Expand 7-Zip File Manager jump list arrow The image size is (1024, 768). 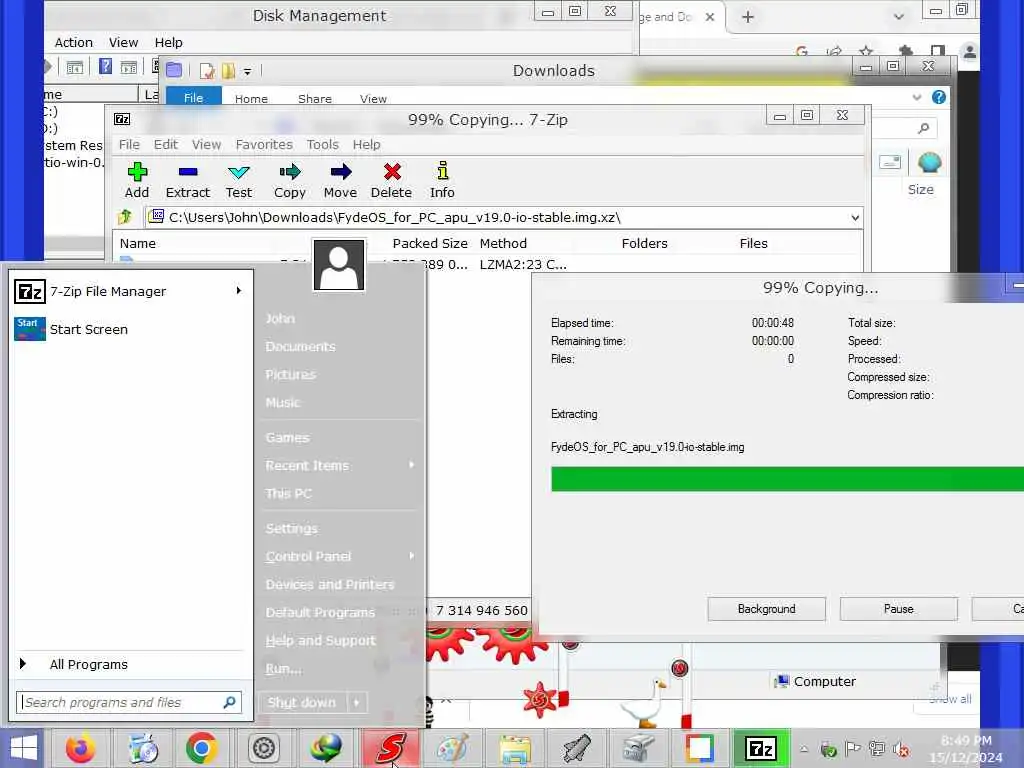(x=238, y=291)
